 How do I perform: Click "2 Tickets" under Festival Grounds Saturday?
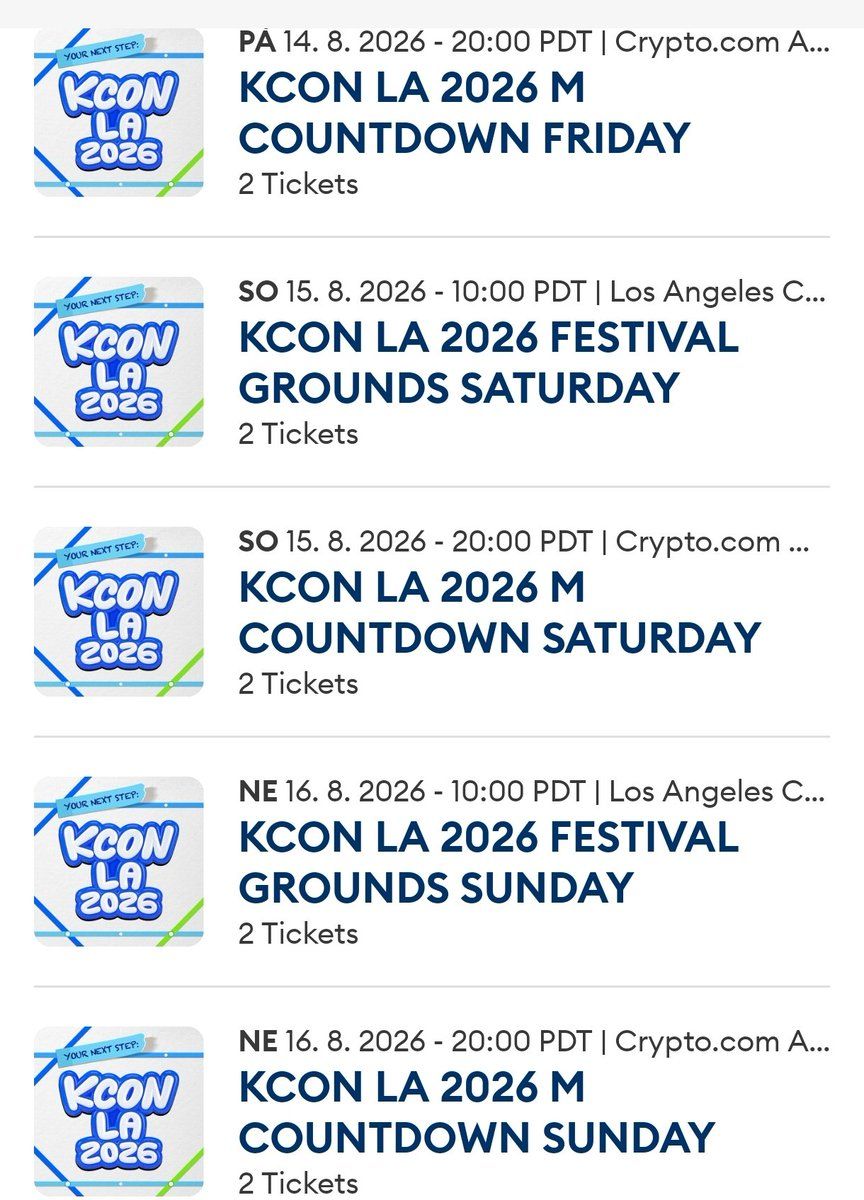tap(298, 434)
